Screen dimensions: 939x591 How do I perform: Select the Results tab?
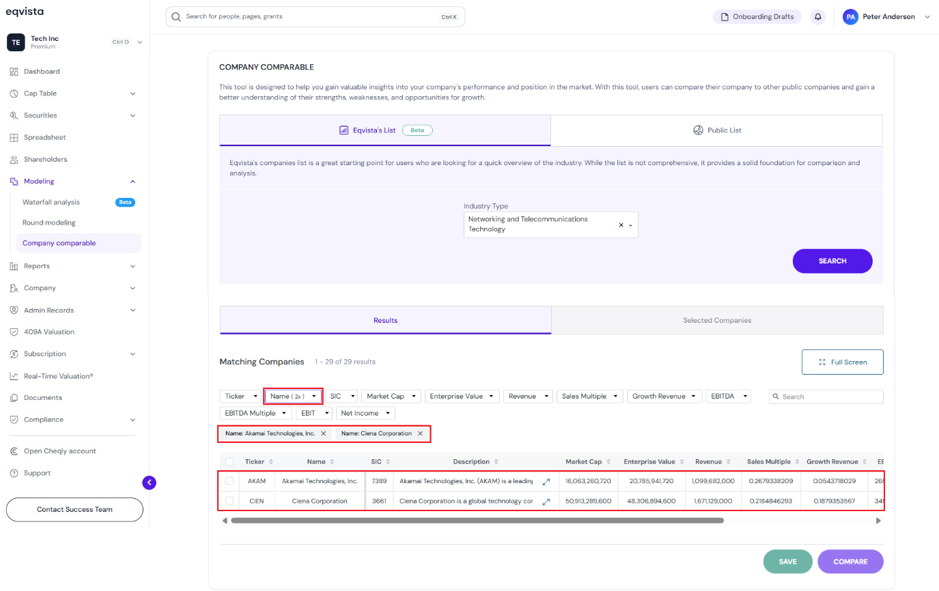click(385, 320)
